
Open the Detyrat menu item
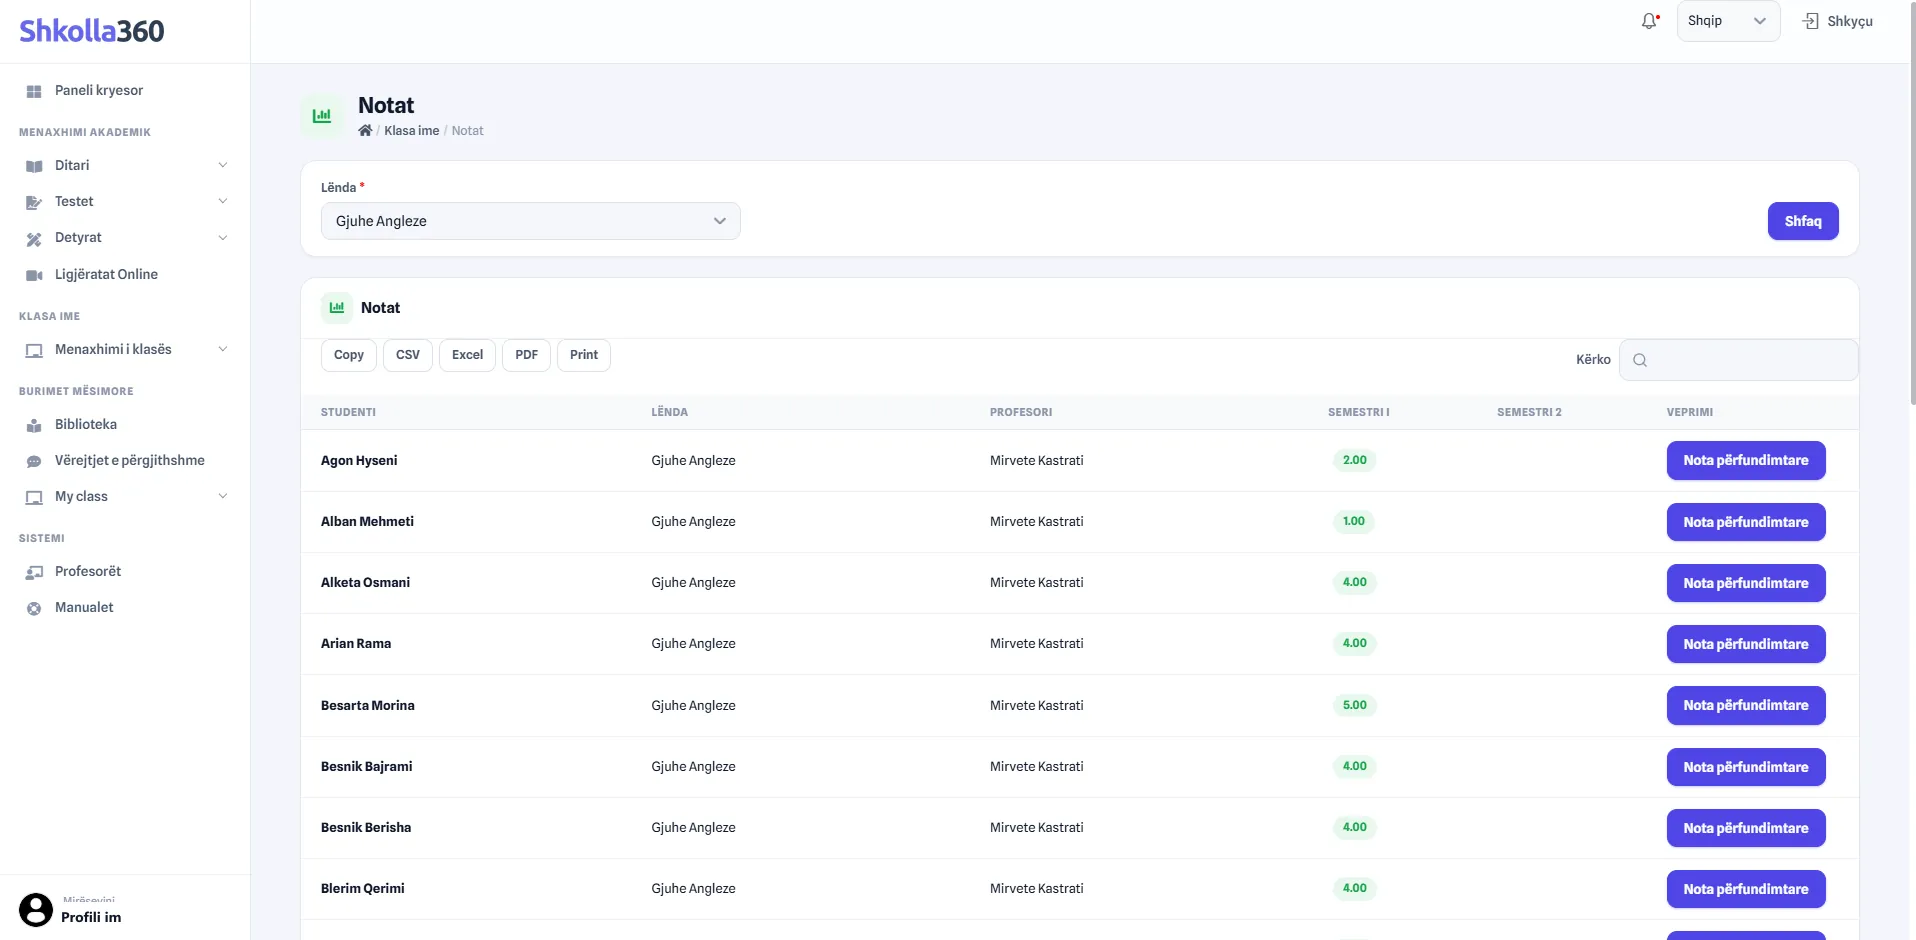click(125, 238)
